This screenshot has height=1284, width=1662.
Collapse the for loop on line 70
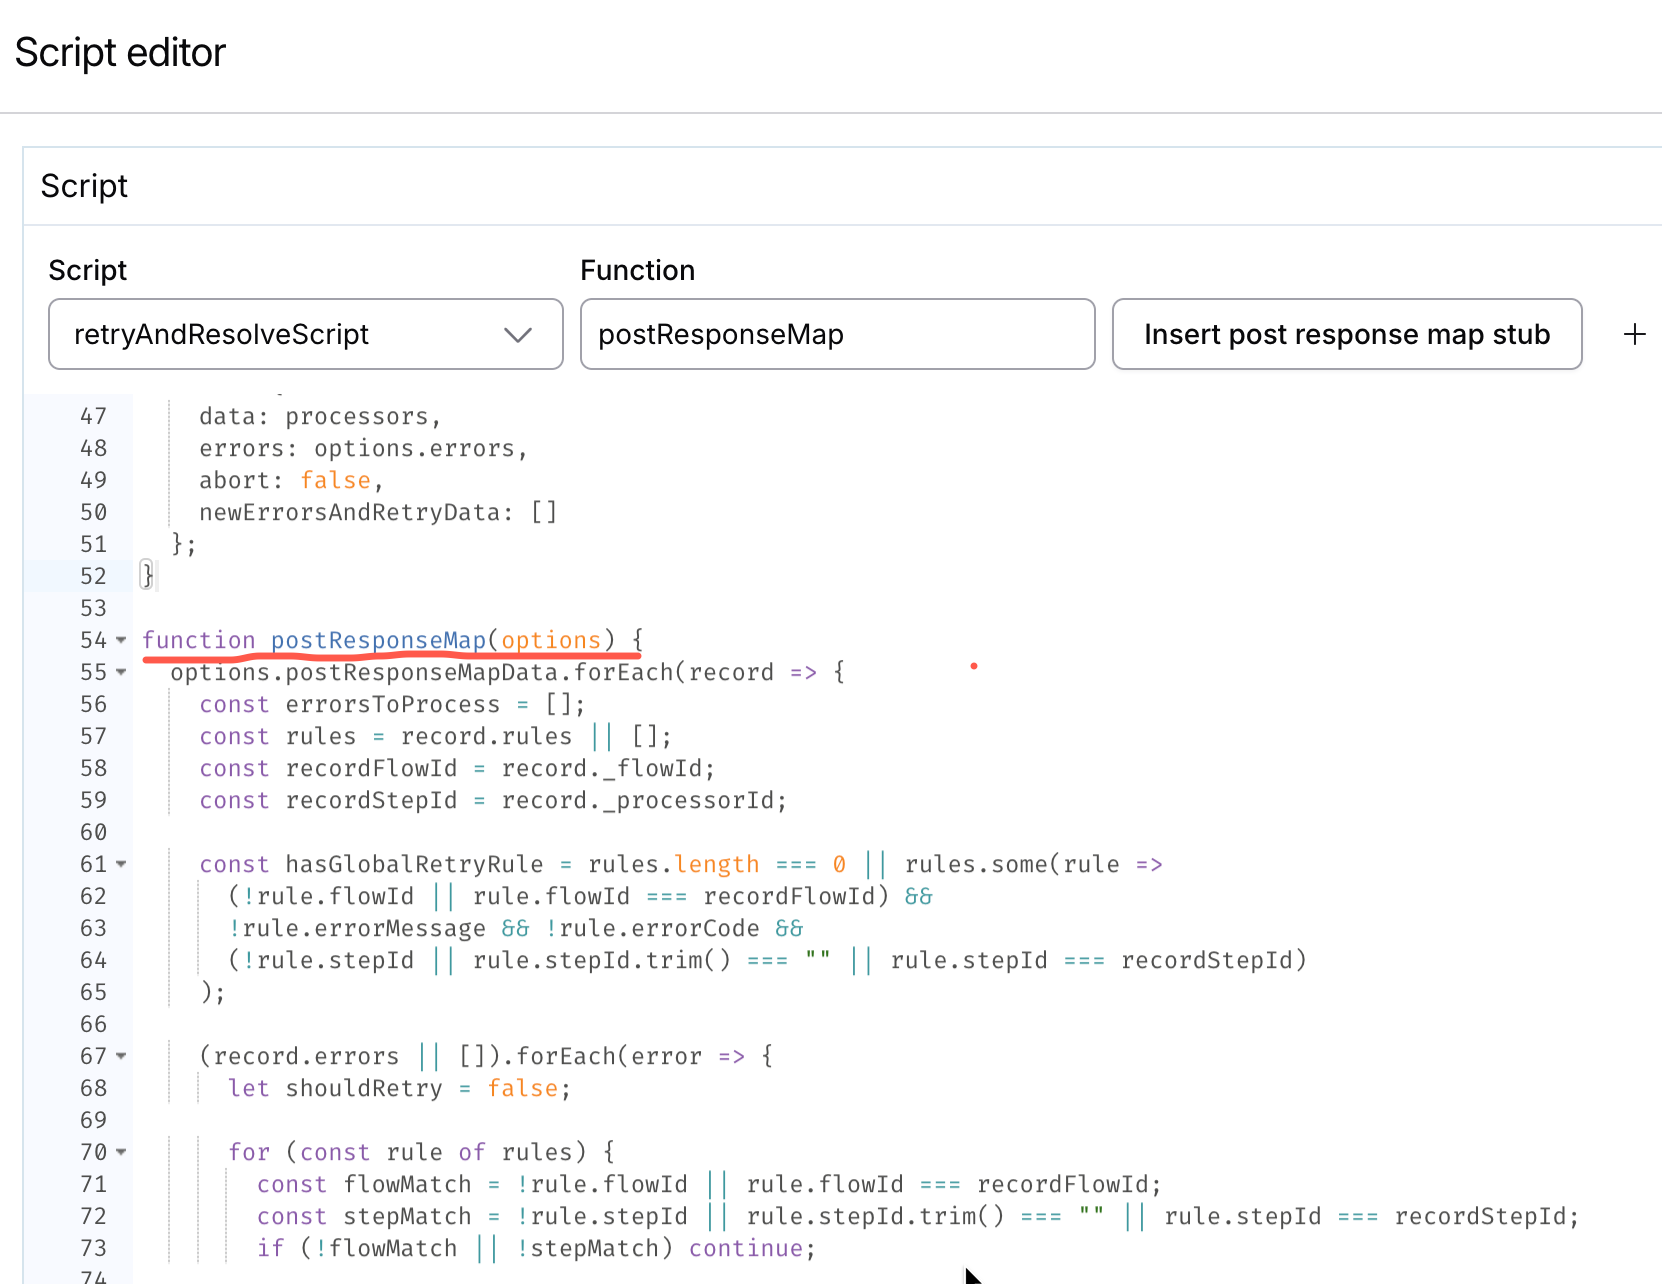[x=120, y=1152]
